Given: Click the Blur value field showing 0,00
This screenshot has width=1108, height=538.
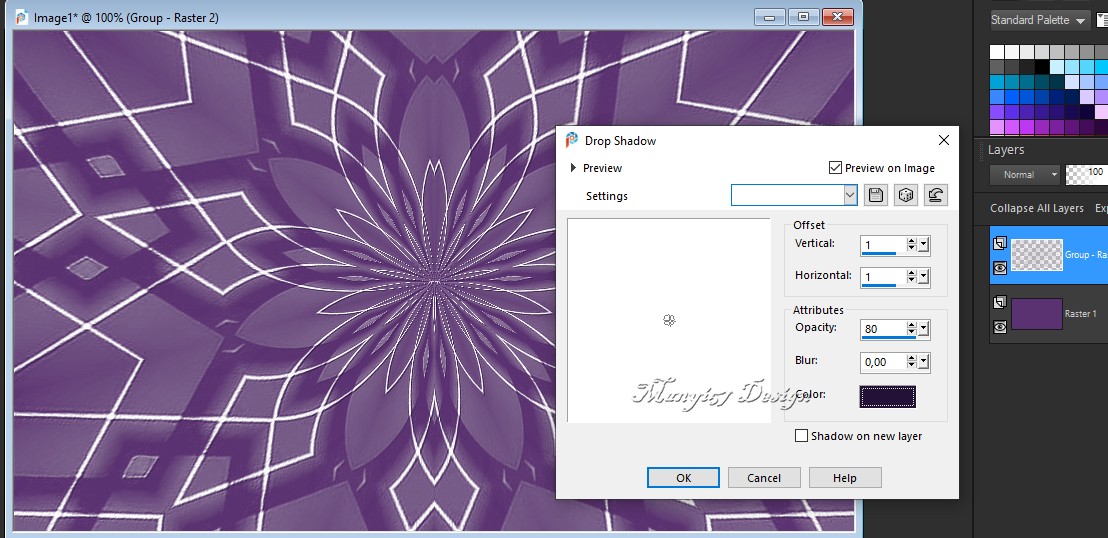Looking at the screenshot, I should click(883, 362).
